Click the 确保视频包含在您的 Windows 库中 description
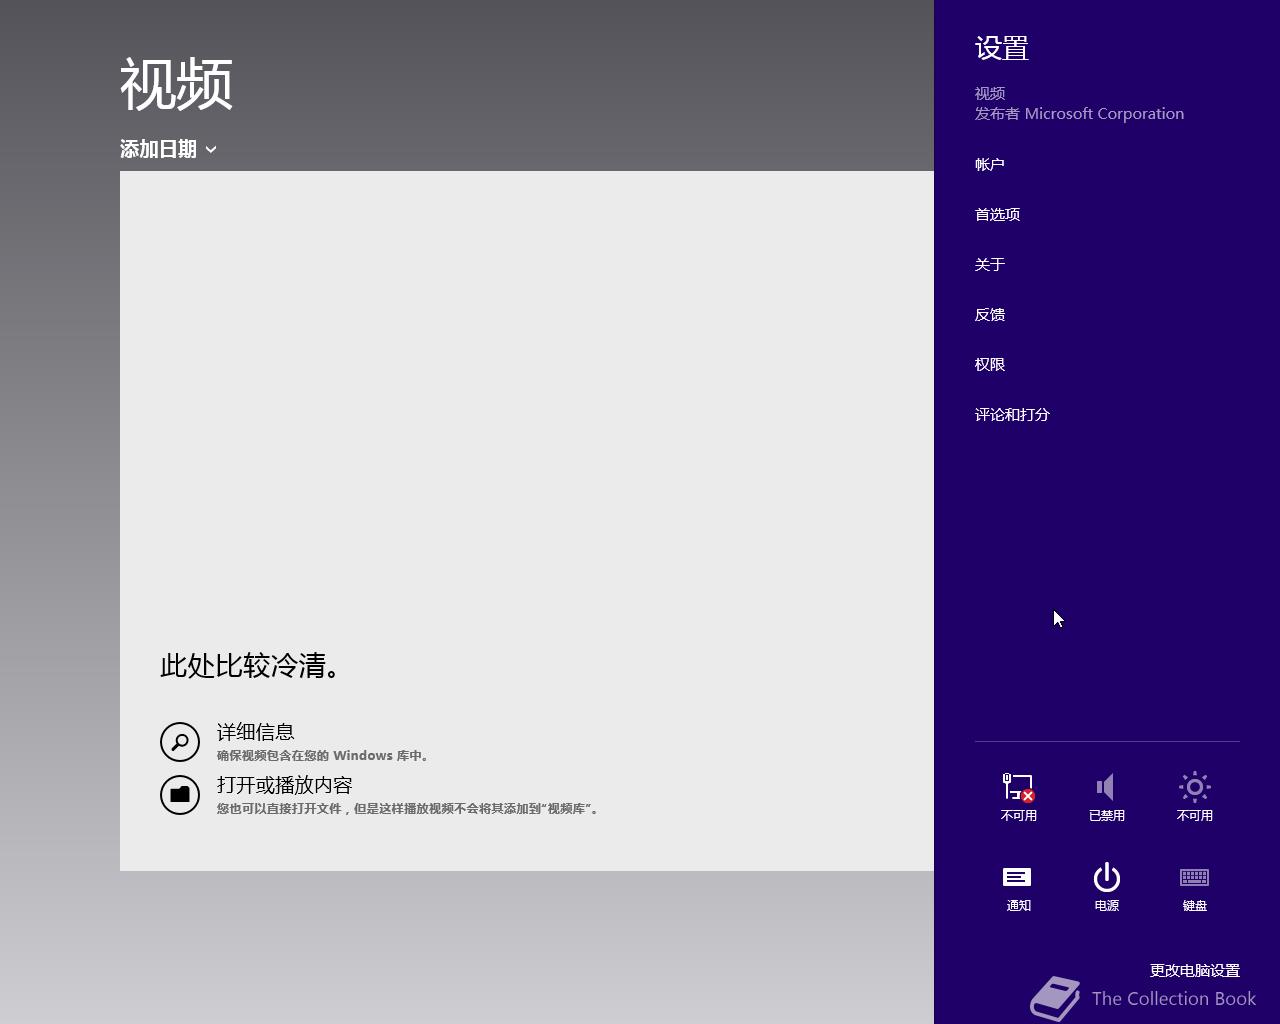Viewport: 1280px width, 1024px height. [x=323, y=756]
